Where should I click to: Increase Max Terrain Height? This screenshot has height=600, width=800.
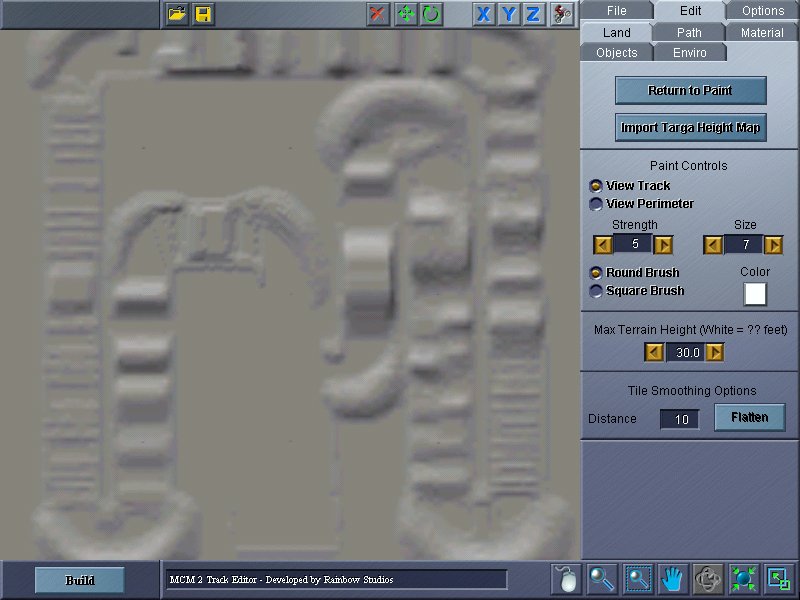(715, 352)
